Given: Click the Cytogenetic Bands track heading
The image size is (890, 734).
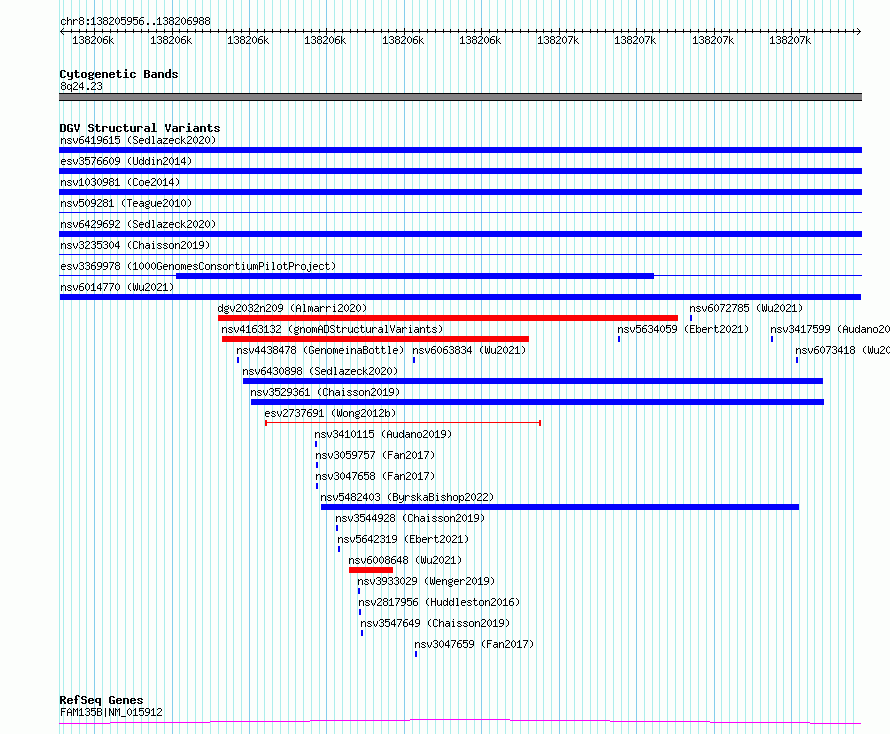Looking at the screenshot, I should tap(119, 74).
